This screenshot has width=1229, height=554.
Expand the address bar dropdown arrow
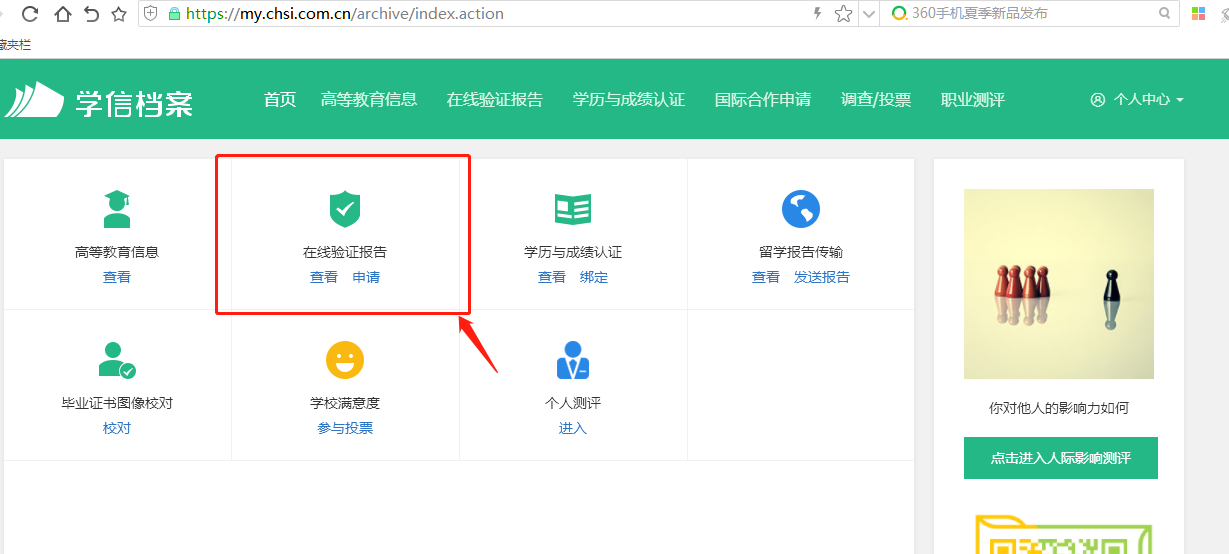tap(868, 14)
